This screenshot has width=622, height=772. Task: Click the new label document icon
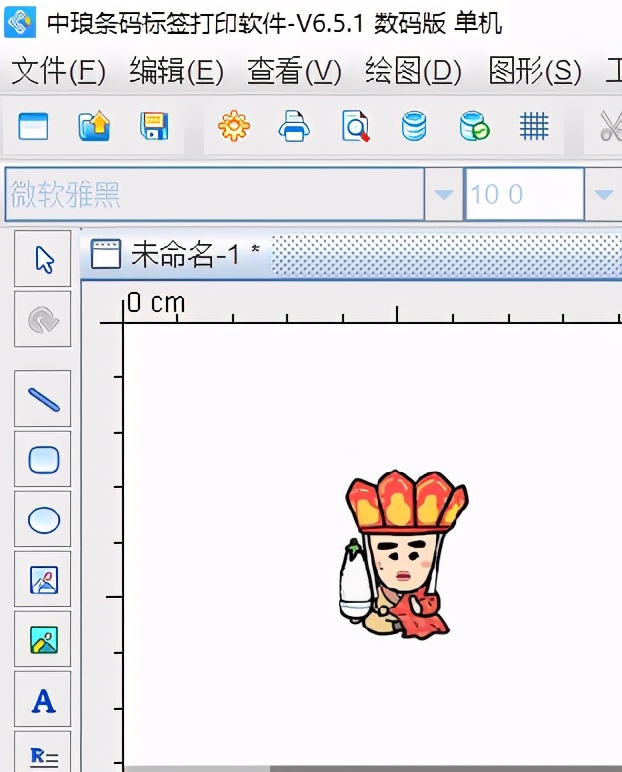tap(33, 126)
